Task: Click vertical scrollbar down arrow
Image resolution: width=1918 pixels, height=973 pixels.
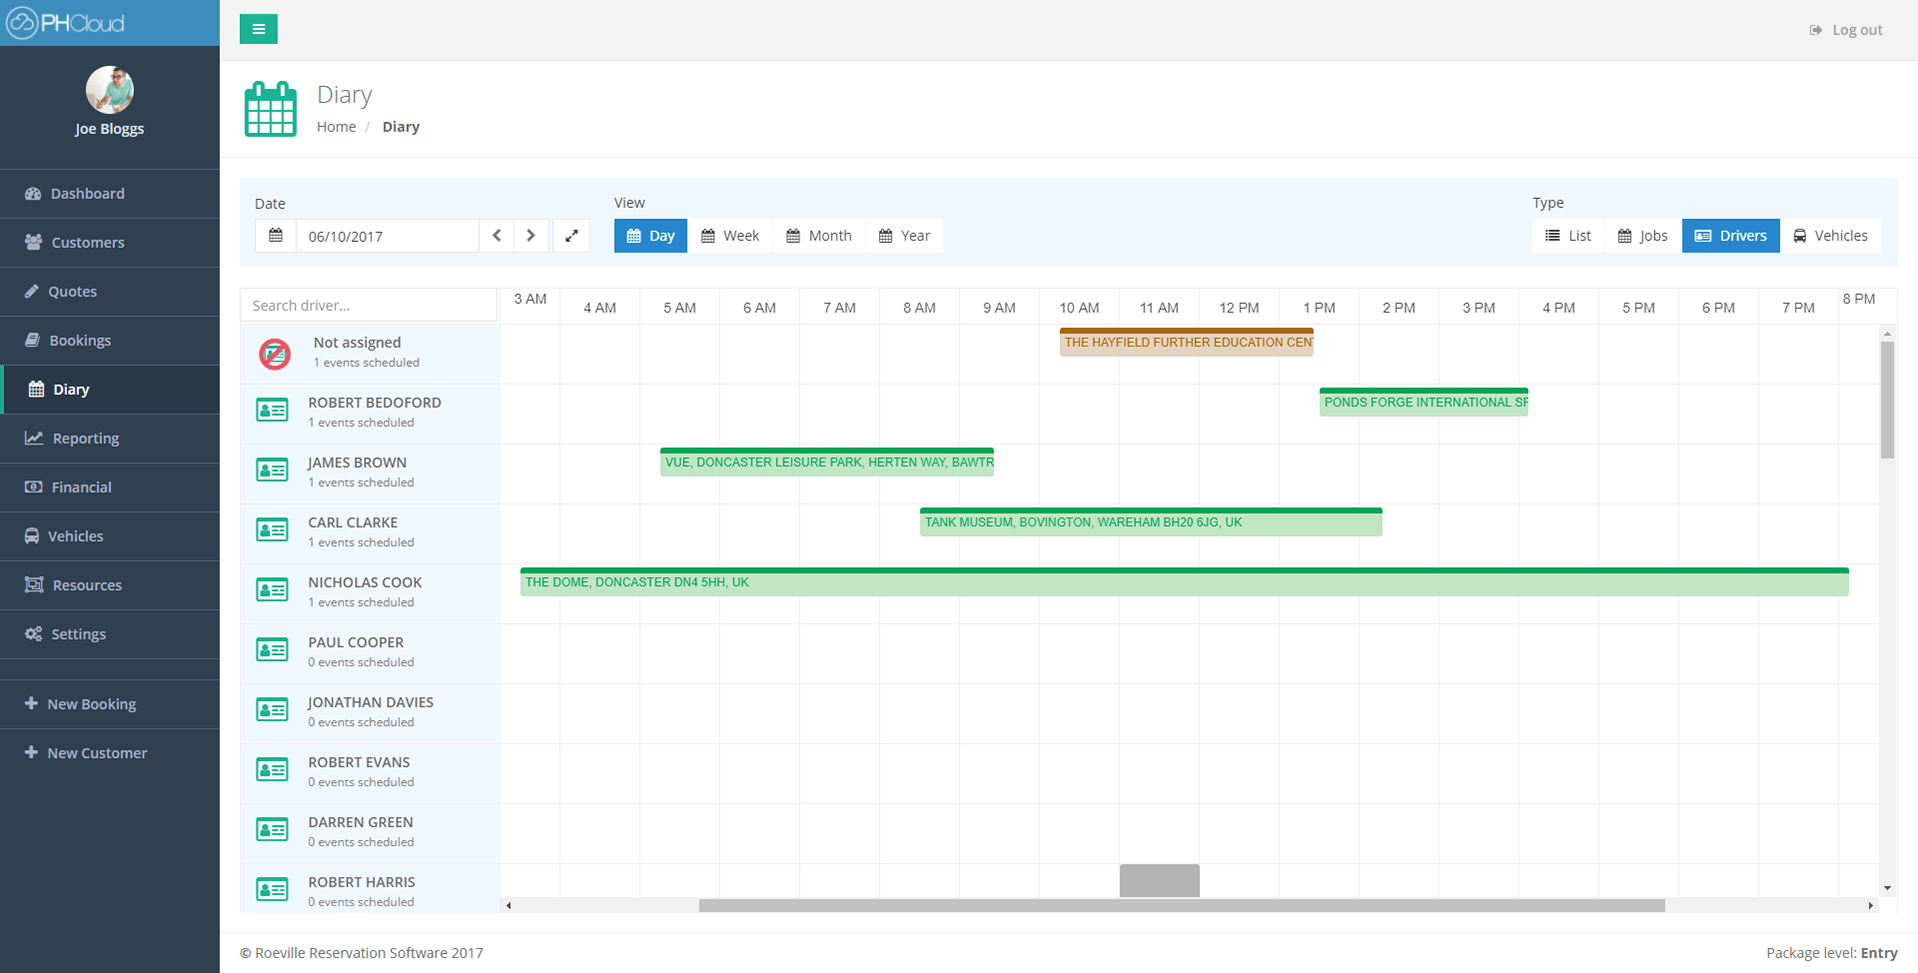Action: pyautogui.click(x=1887, y=888)
